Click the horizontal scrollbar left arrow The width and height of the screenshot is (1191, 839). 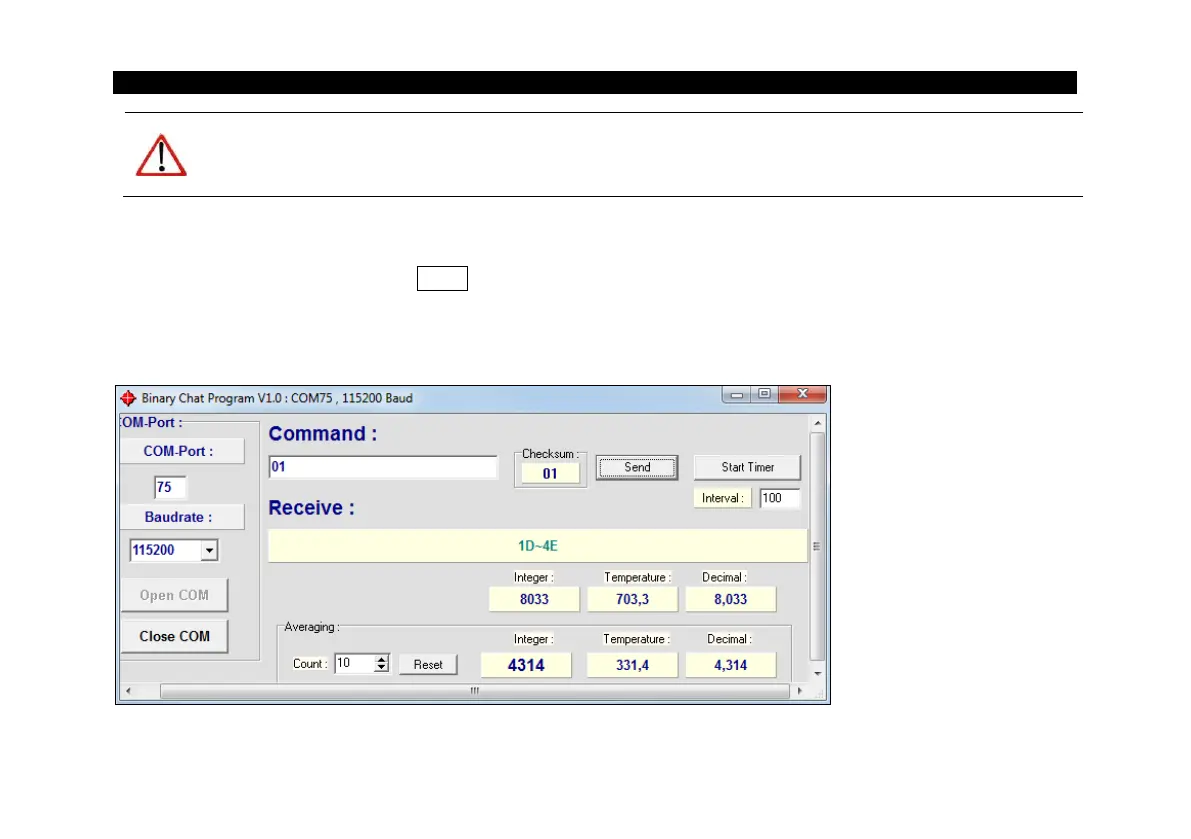(x=128, y=691)
